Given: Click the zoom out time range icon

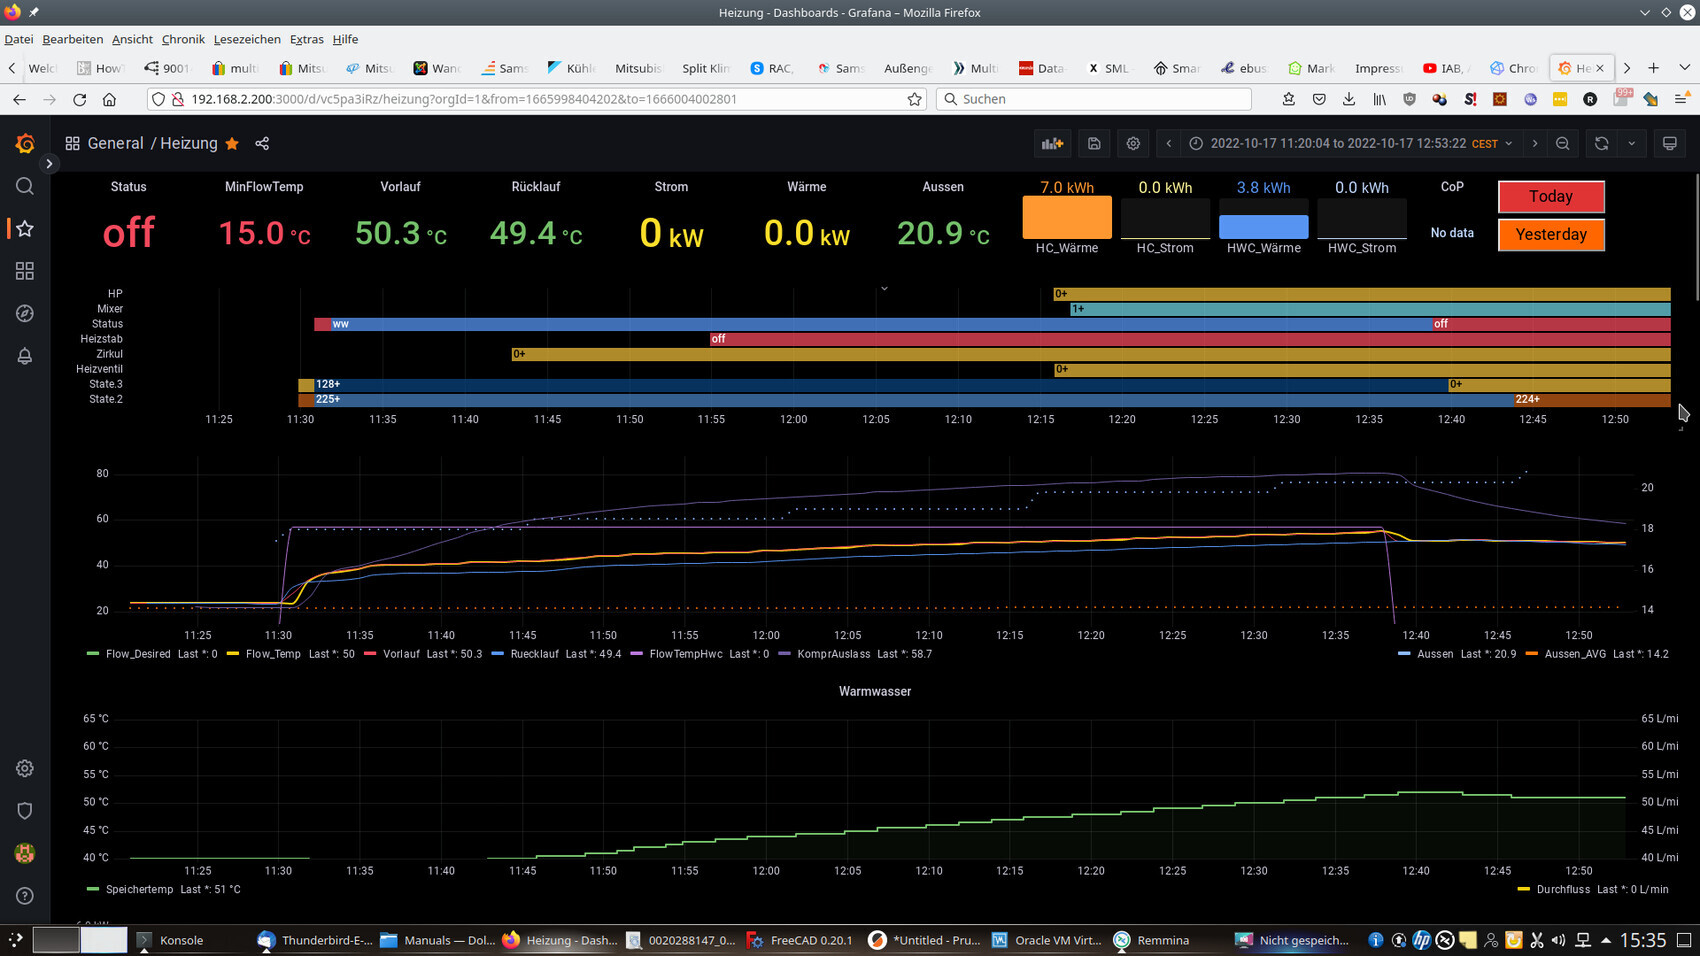Looking at the screenshot, I should point(1563,144).
